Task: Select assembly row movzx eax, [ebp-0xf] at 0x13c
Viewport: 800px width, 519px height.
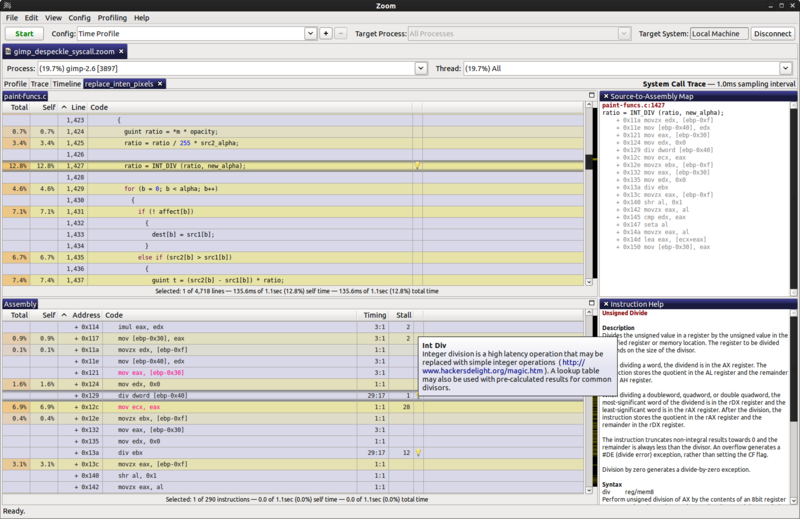Action: (293, 464)
